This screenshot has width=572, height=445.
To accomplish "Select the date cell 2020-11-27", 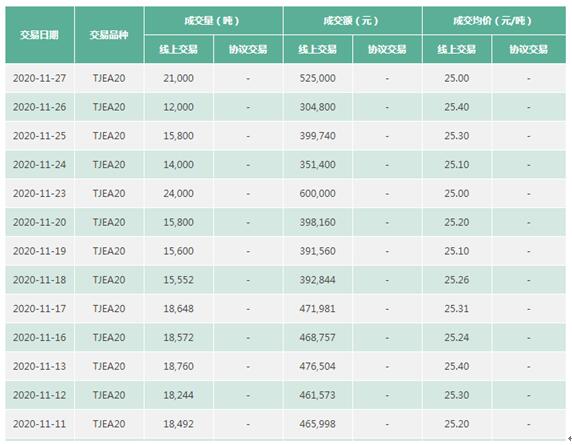I will 39,78.
